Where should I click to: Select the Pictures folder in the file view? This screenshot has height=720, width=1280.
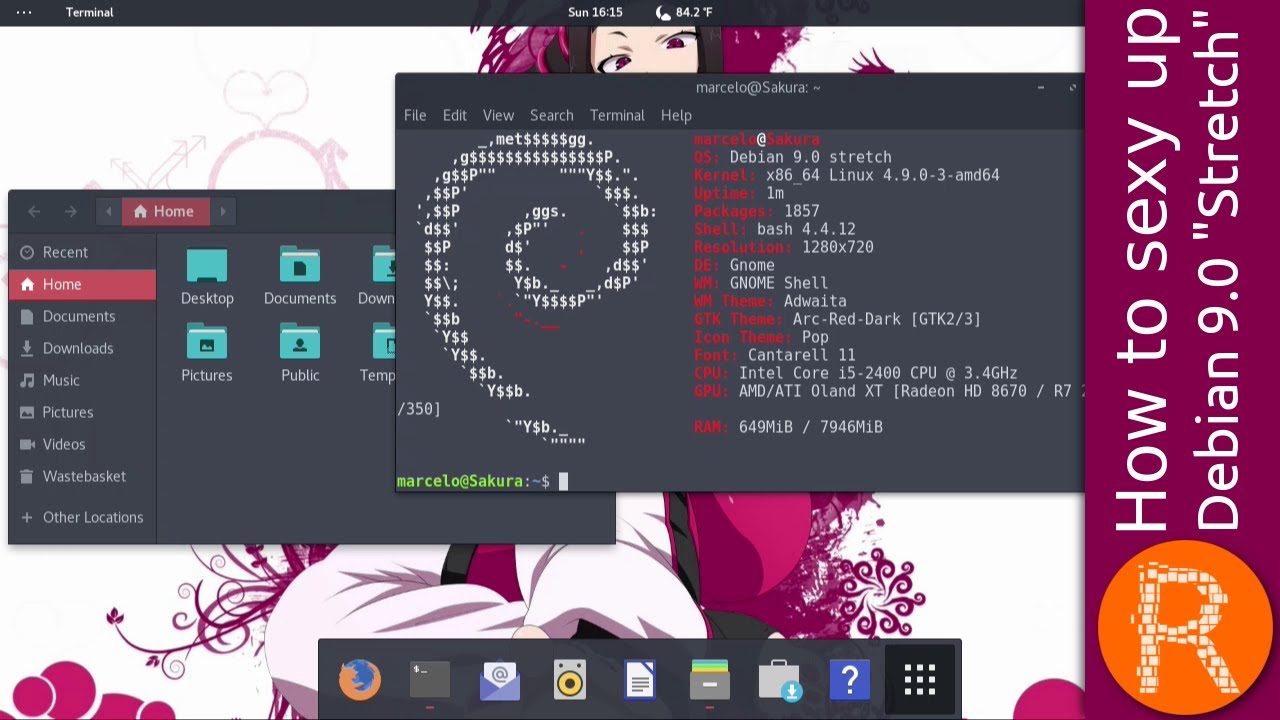pyautogui.click(x=207, y=353)
